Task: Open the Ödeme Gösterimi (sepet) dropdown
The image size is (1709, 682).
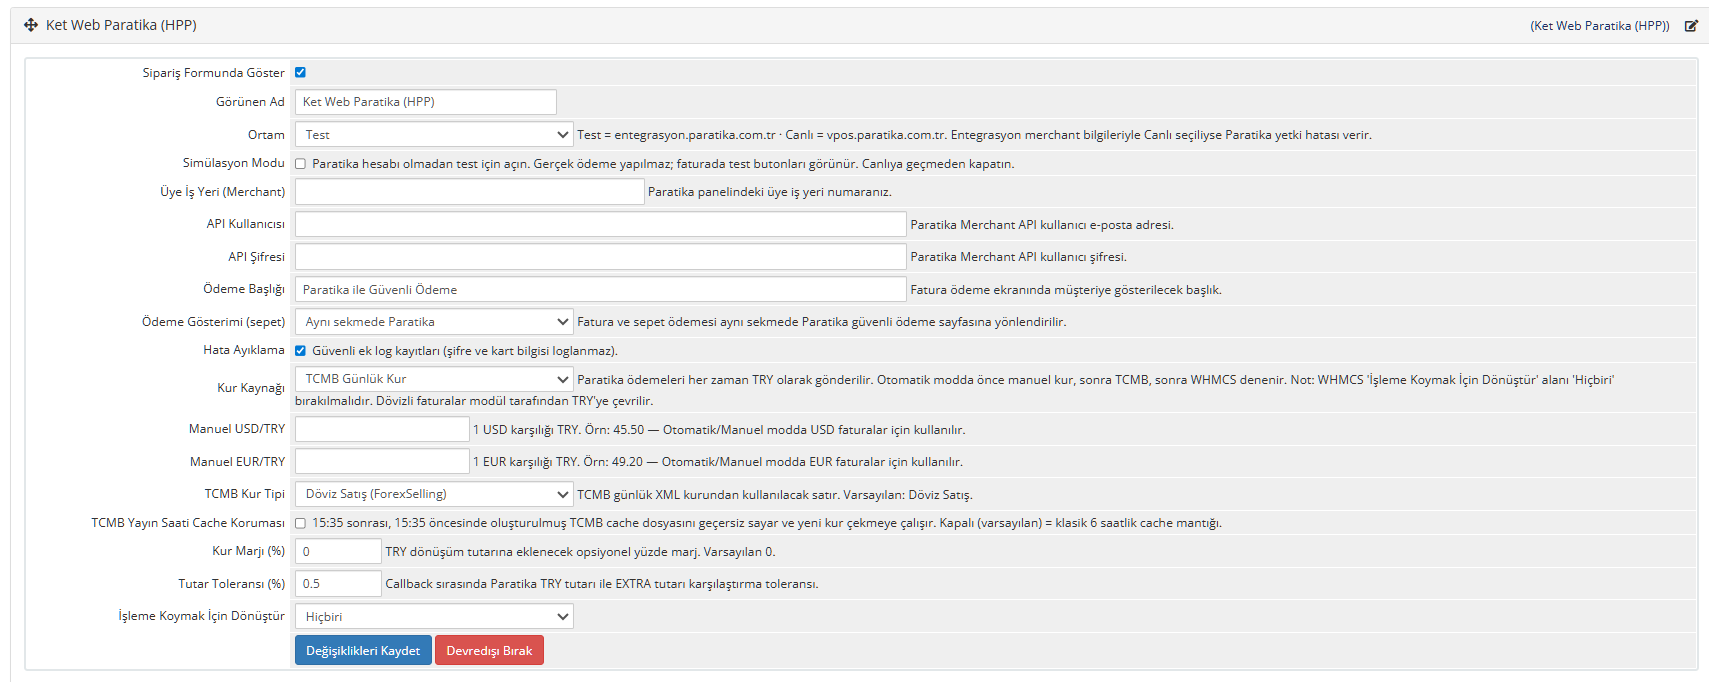Action: click(434, 321)
